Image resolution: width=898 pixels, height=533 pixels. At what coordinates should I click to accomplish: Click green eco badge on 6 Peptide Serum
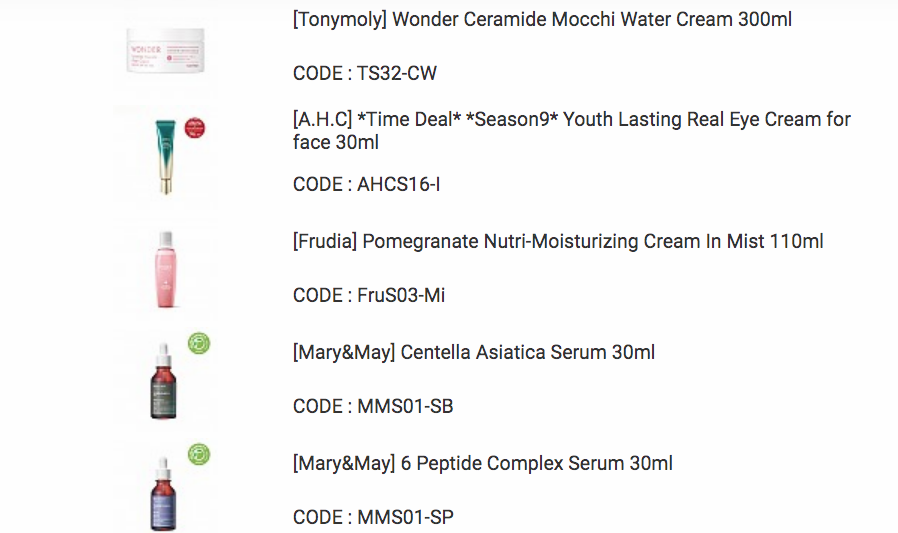tap(199, 455)
